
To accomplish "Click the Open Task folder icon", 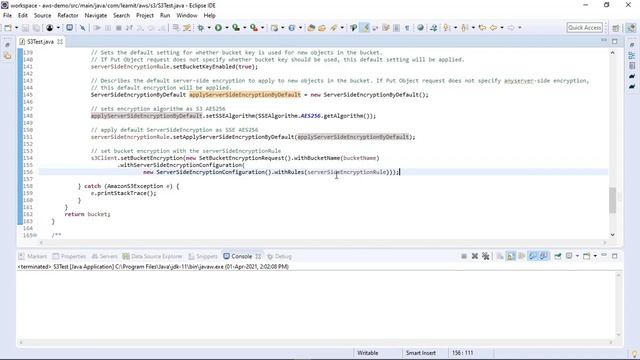I will click(322, 28).
